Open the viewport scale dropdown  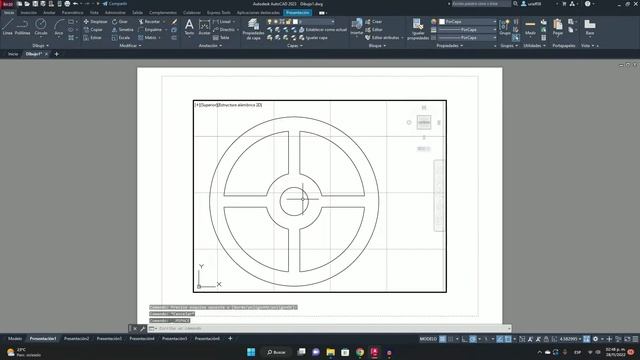(x=570, y=339)
